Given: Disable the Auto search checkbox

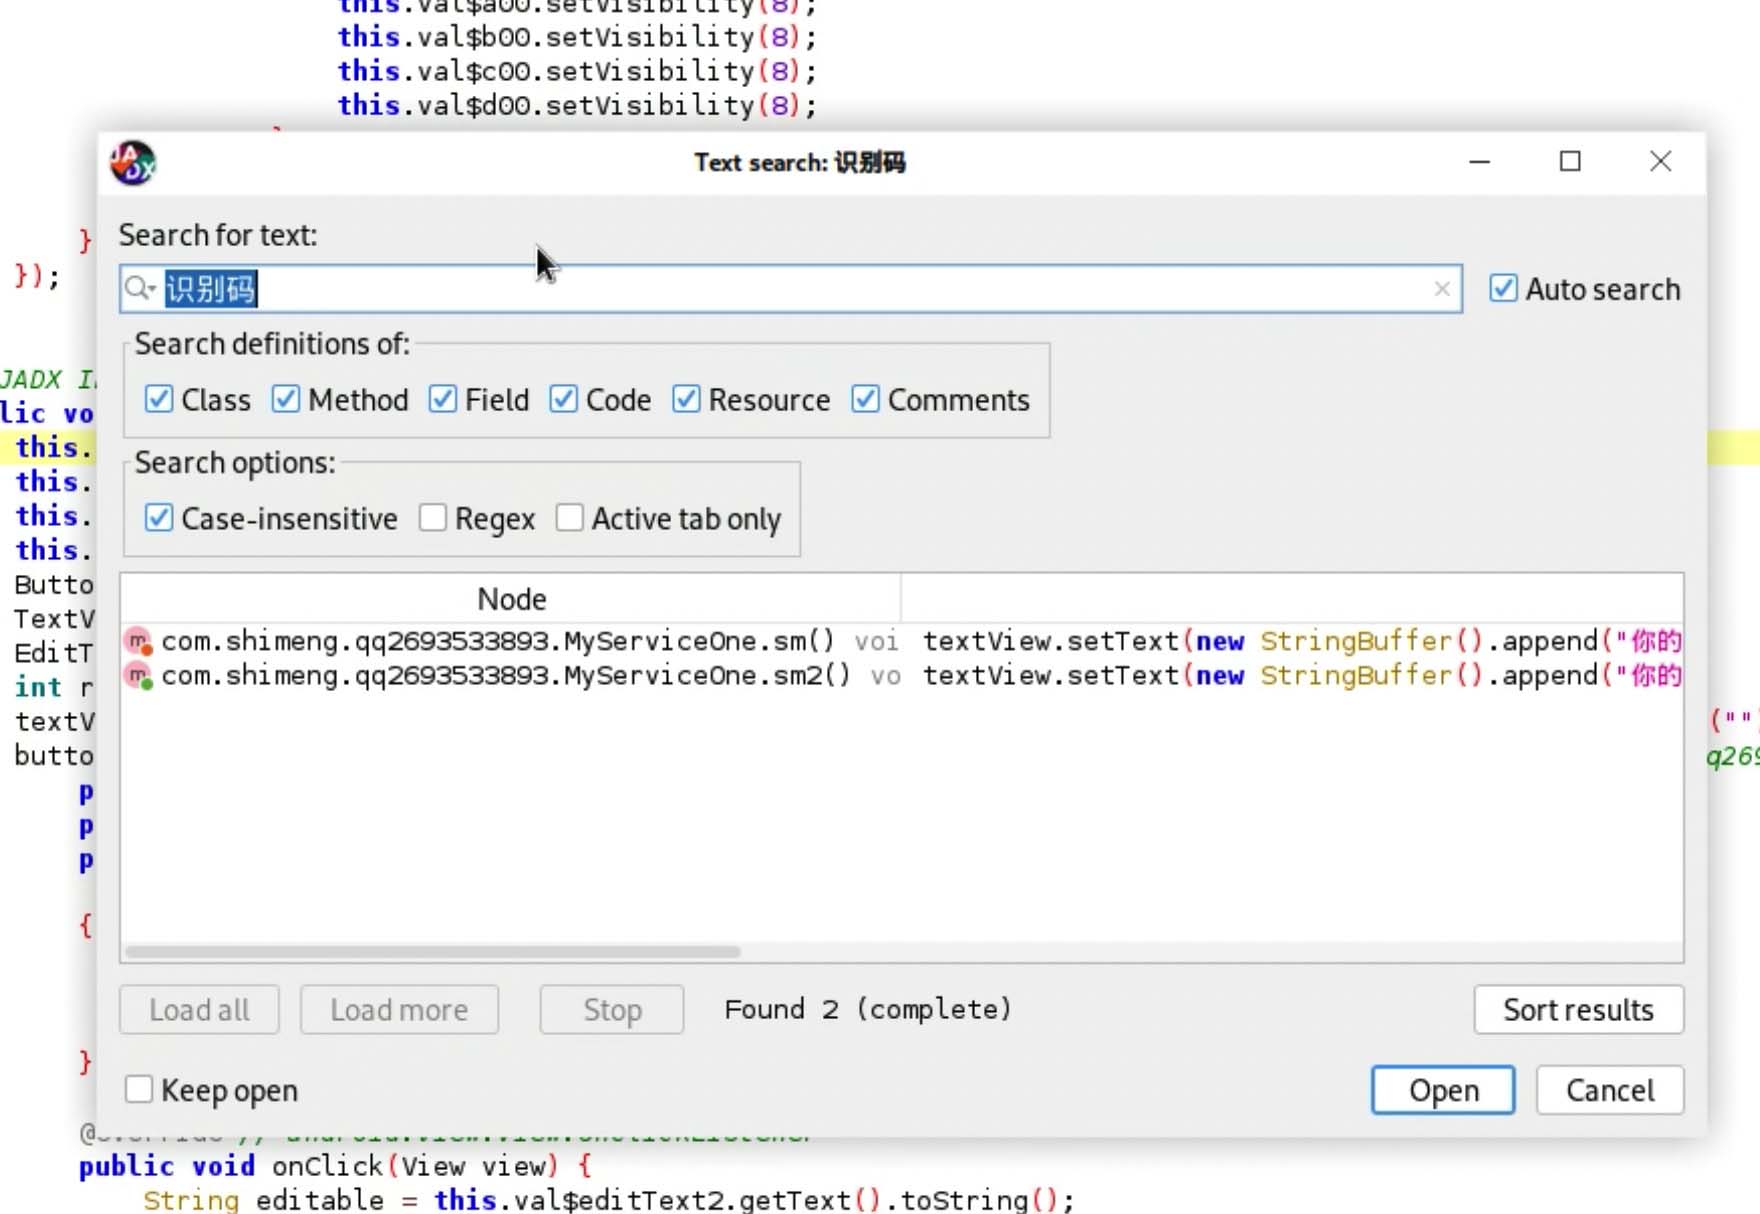Looking at the screenshot, I should [1503, 289].
